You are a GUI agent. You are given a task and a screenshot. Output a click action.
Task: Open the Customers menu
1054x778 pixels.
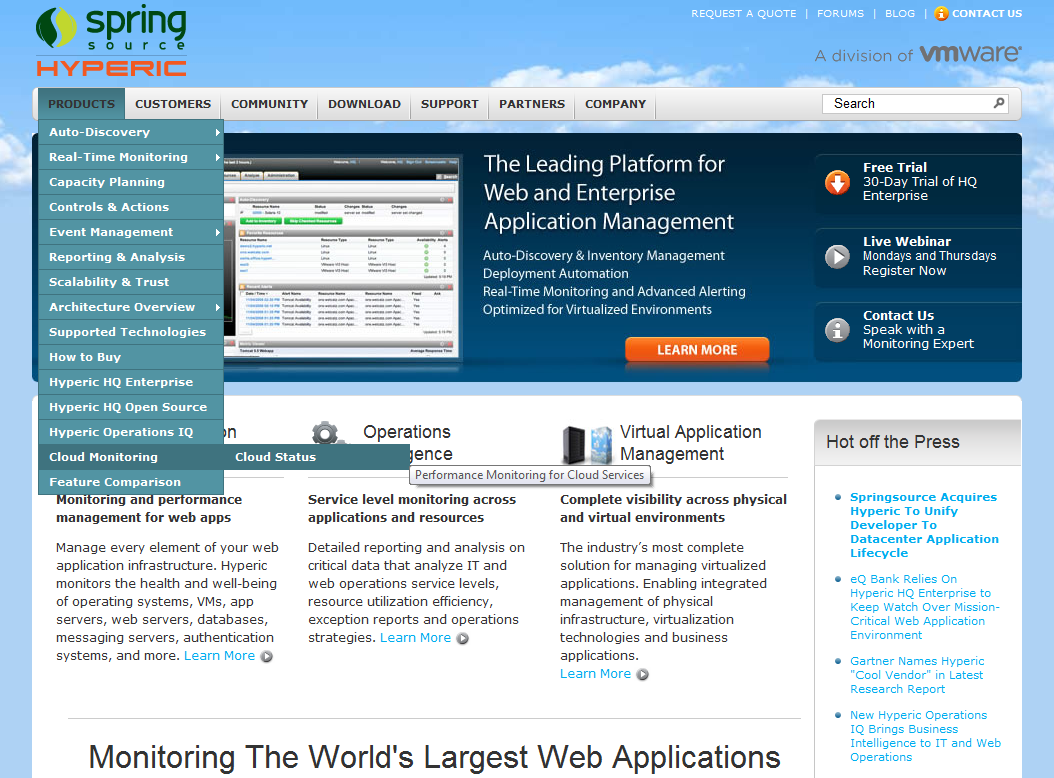pyautogui.click(x=173, y=104)
